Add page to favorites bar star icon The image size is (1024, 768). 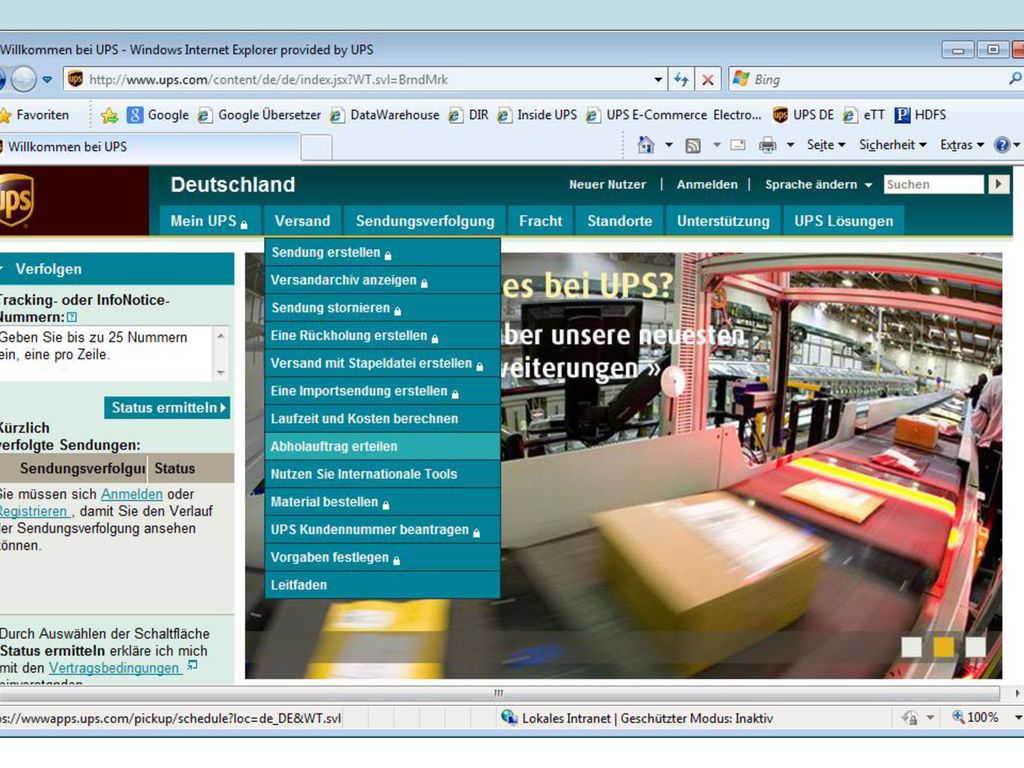coord(110,116)
